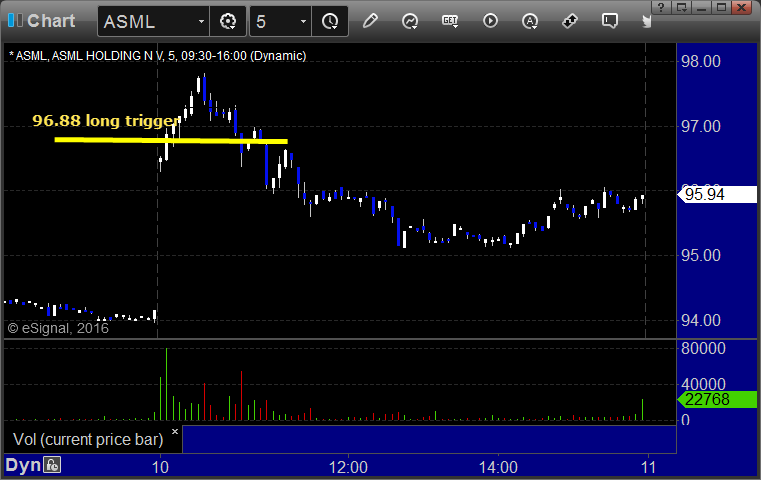Click the 12:00 time axis label
Image resolution: width=761 pixels, height=480 pixels.
[x=348, y=467]
